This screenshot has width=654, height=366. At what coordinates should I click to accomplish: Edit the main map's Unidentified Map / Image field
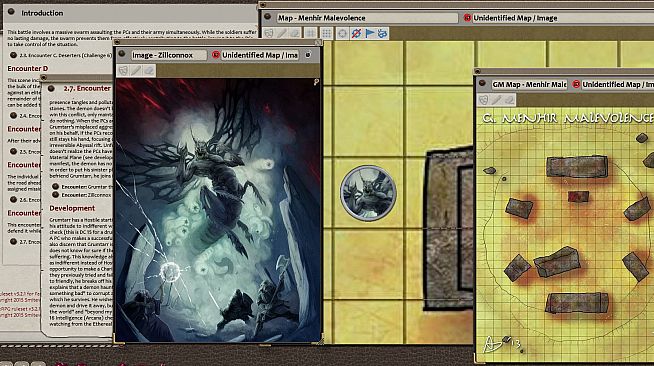pyautogui.click(x=563, y=18)
